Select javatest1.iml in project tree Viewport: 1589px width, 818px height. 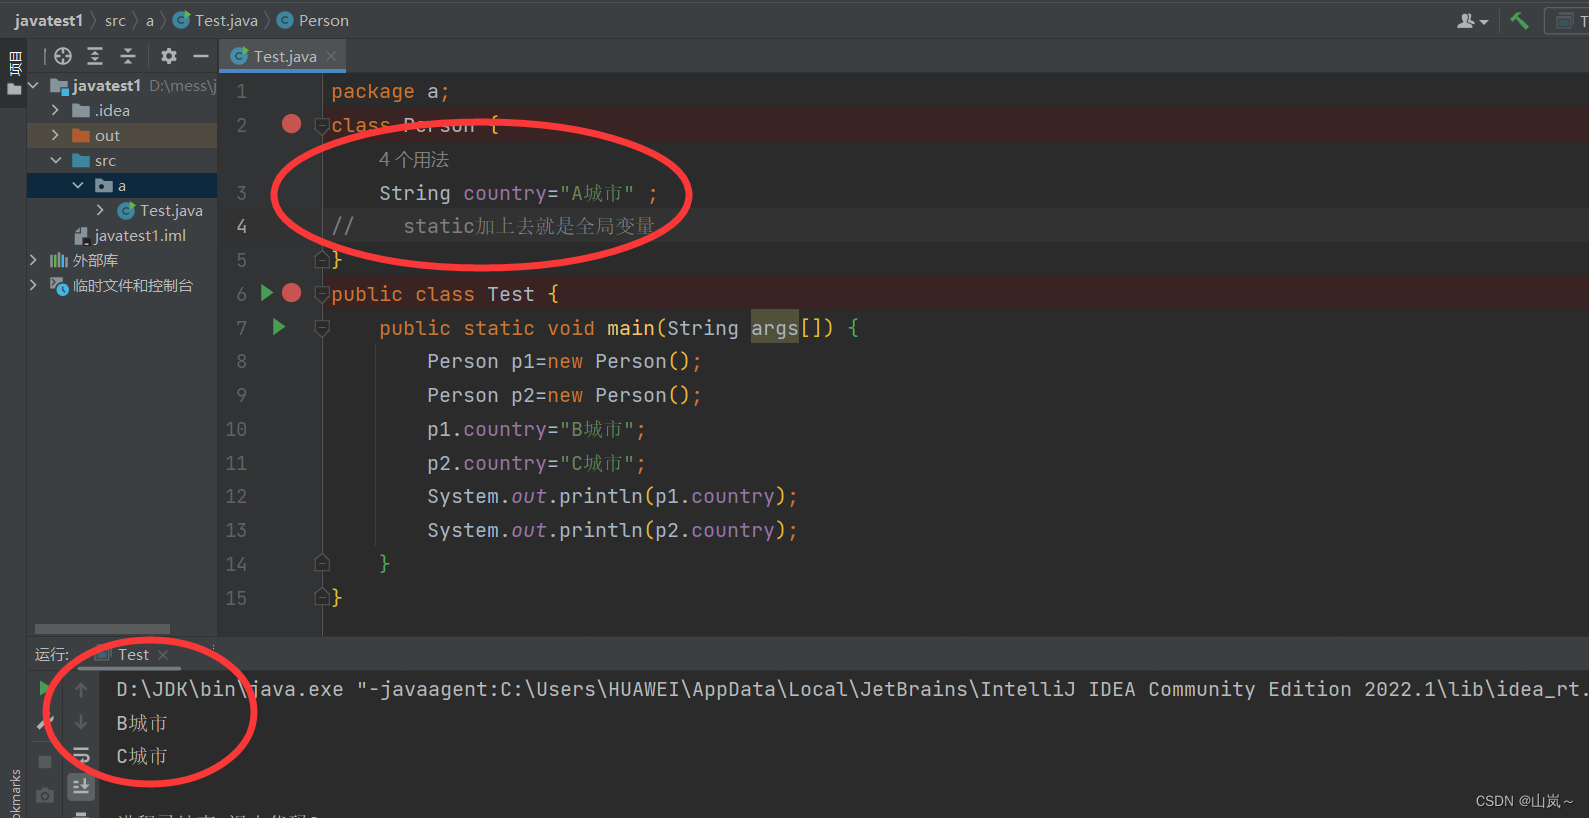(x=130, y=235)
